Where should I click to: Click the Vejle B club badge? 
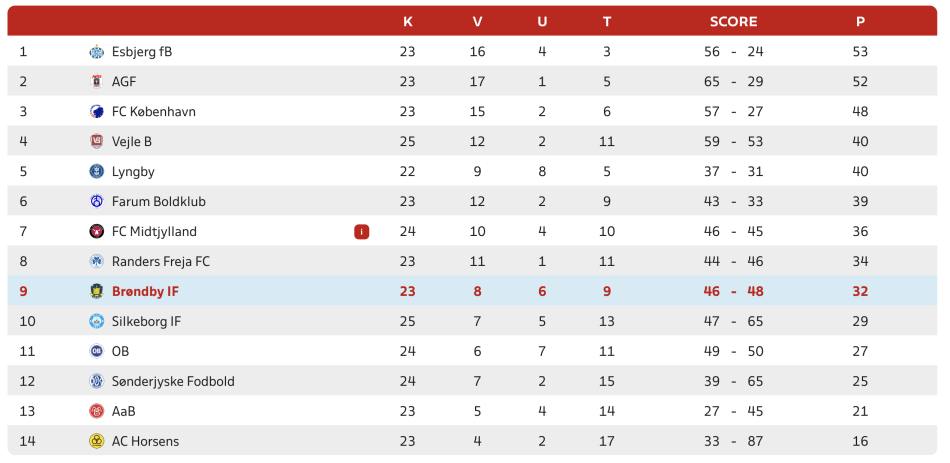point(96,142)
